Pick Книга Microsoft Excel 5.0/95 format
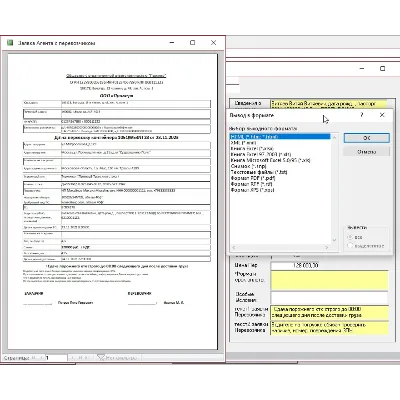Screen dimensions: 400x400 (x=270, y=160)
